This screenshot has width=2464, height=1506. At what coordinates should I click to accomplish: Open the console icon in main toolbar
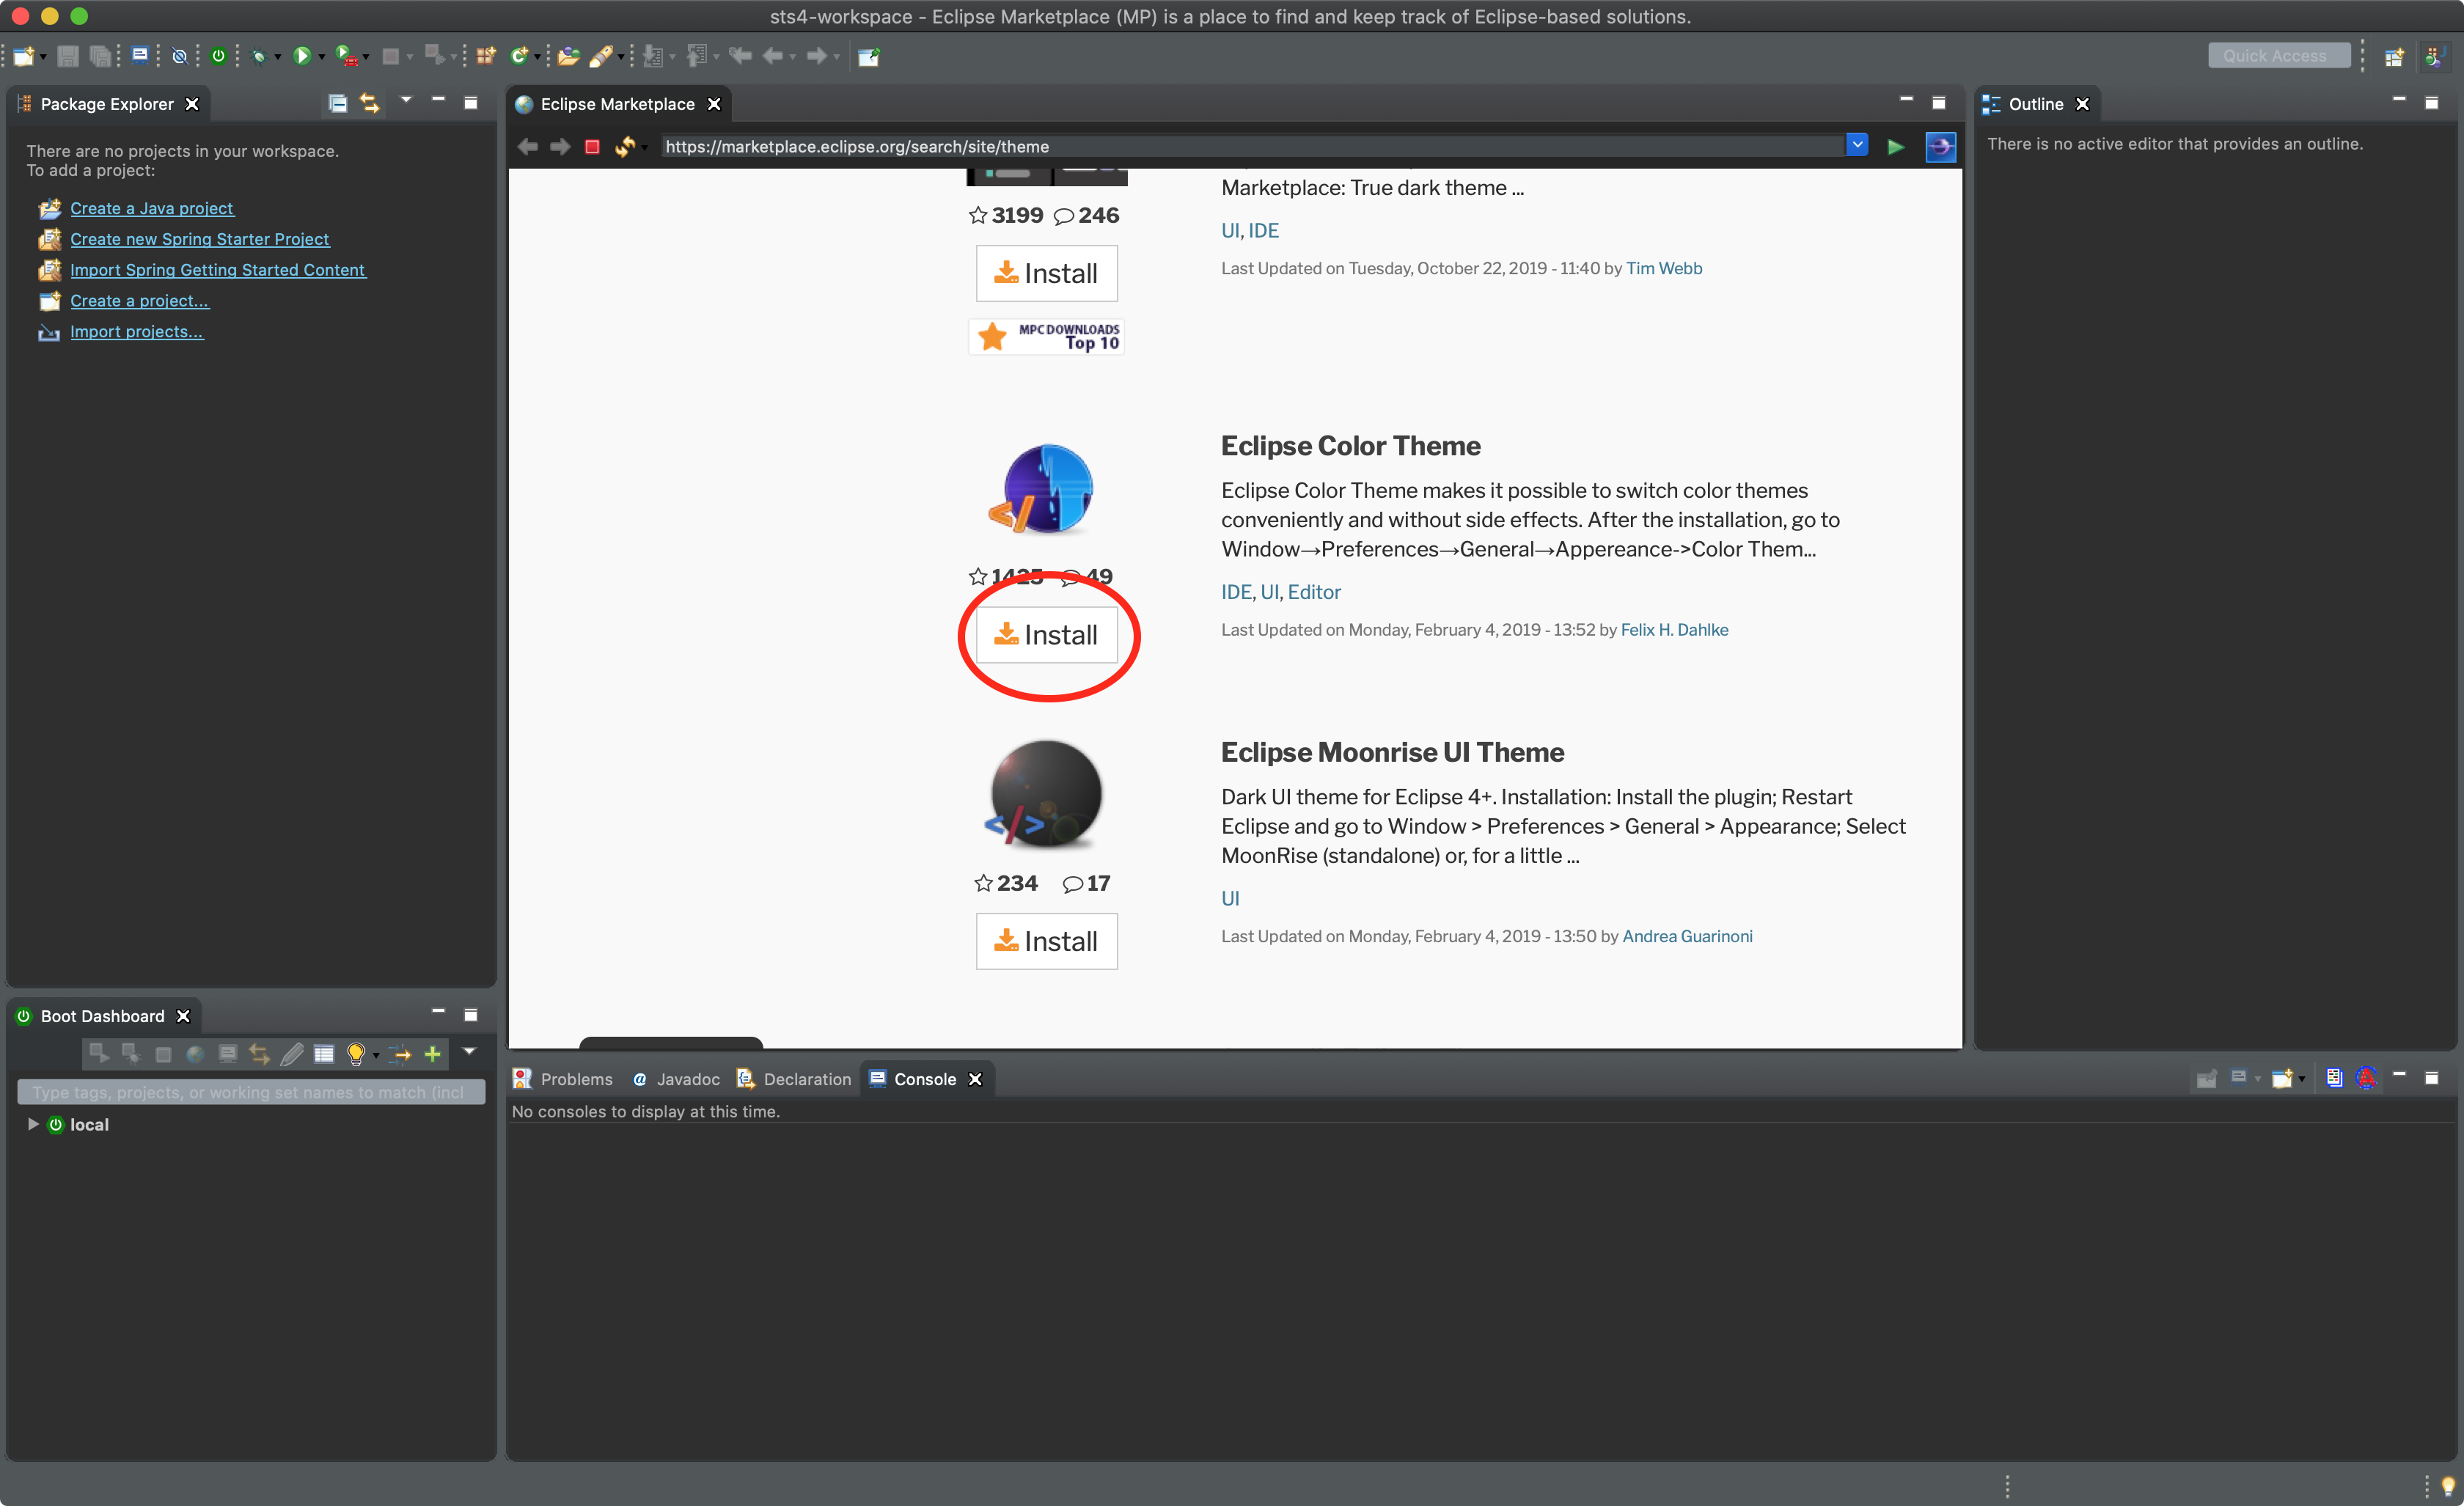[x=140, y=56]
